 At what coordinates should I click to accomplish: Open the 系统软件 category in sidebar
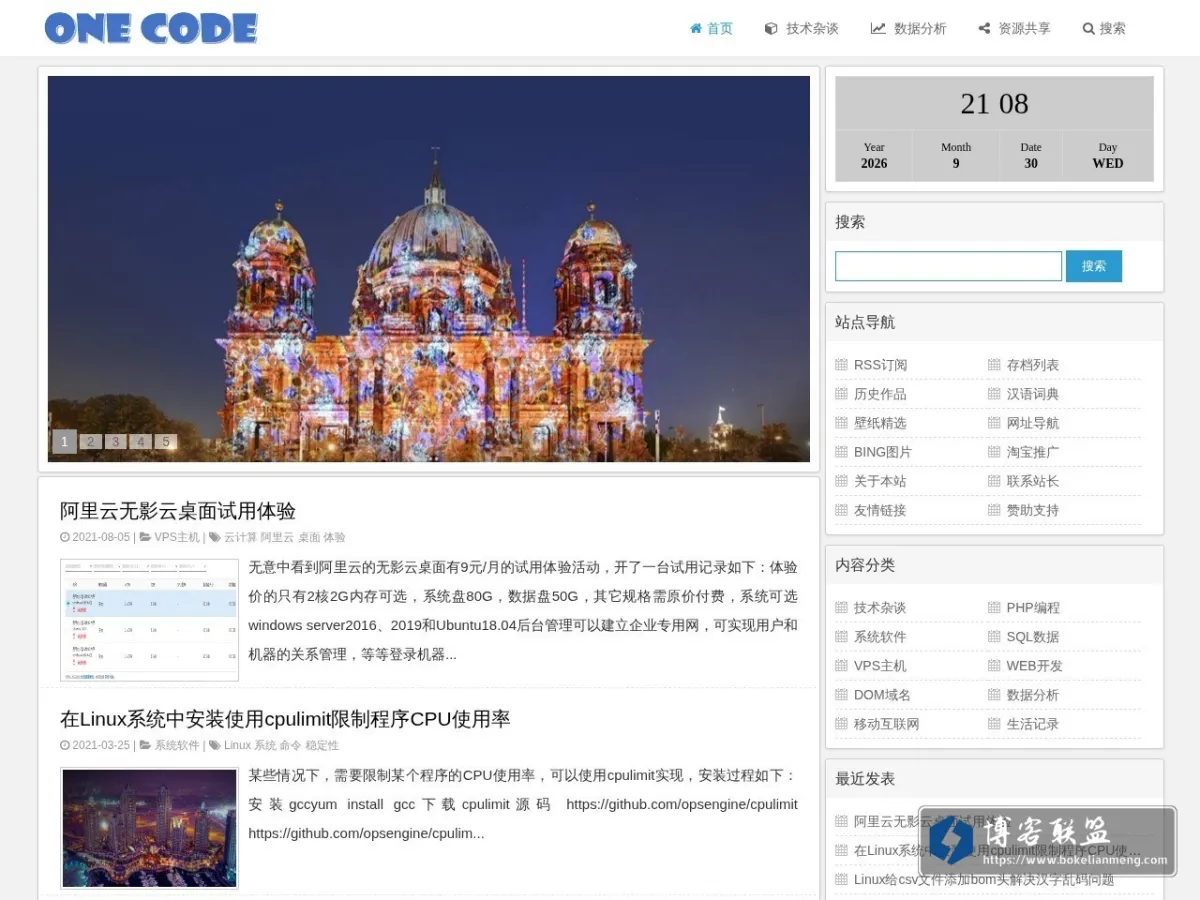(x=880, y=637)
